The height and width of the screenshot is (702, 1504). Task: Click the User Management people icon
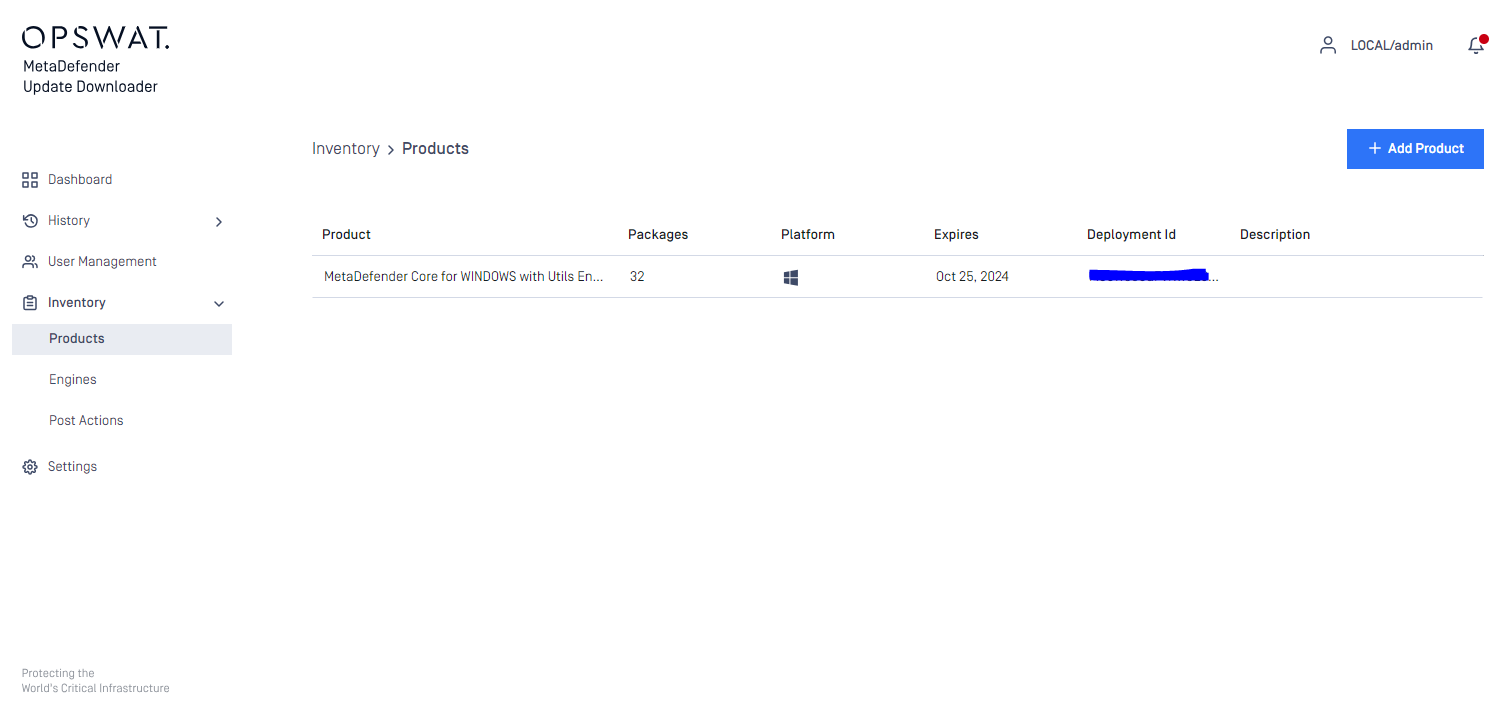point(30,262)
